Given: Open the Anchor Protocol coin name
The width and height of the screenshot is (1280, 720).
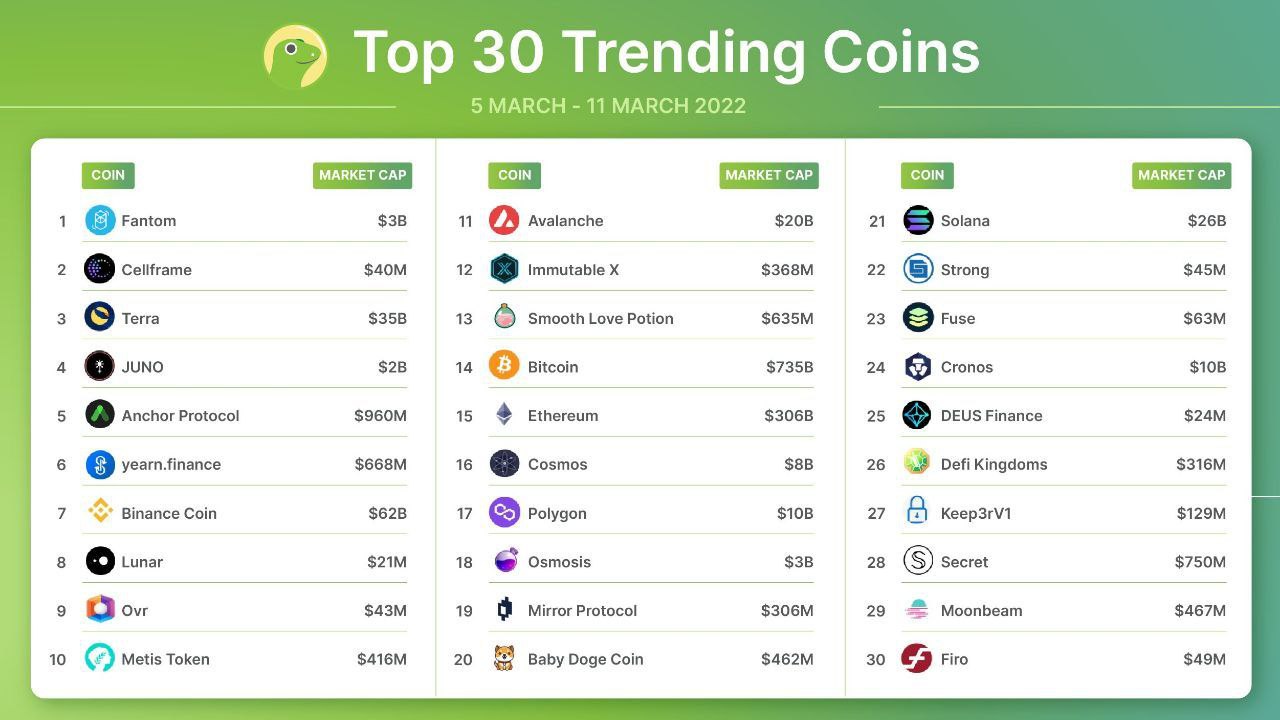Looking at the screenshot, I should [180, 415].
